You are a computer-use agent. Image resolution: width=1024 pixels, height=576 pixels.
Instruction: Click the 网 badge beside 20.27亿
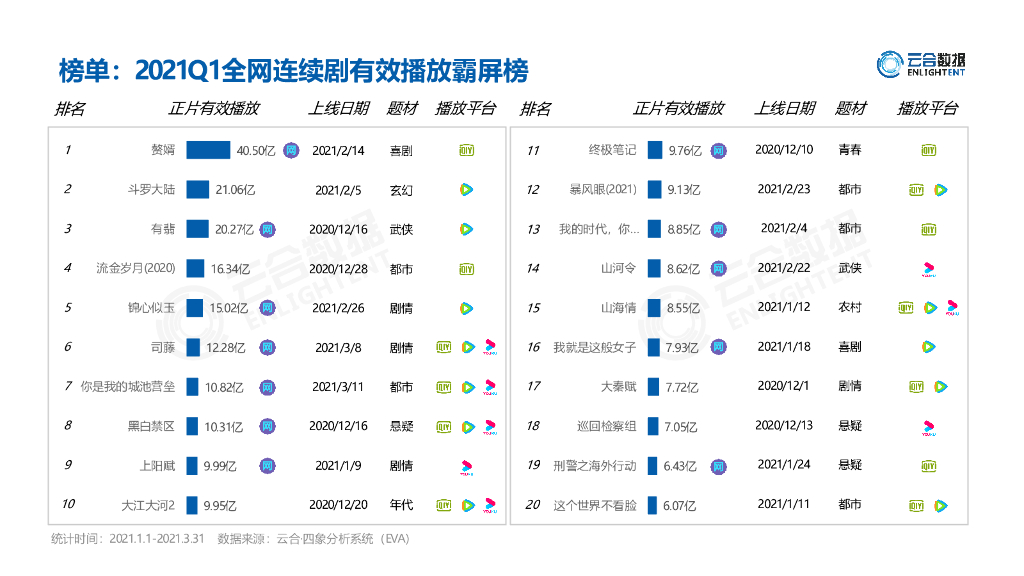pyautogui.click(x=267, y=230)
